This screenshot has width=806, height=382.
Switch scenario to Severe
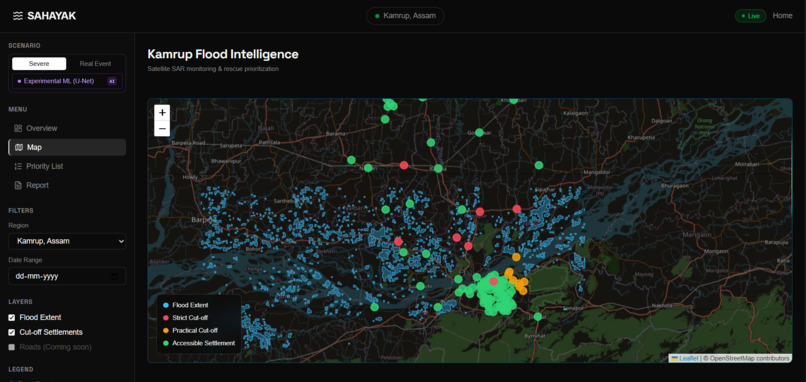click(39, 64)
